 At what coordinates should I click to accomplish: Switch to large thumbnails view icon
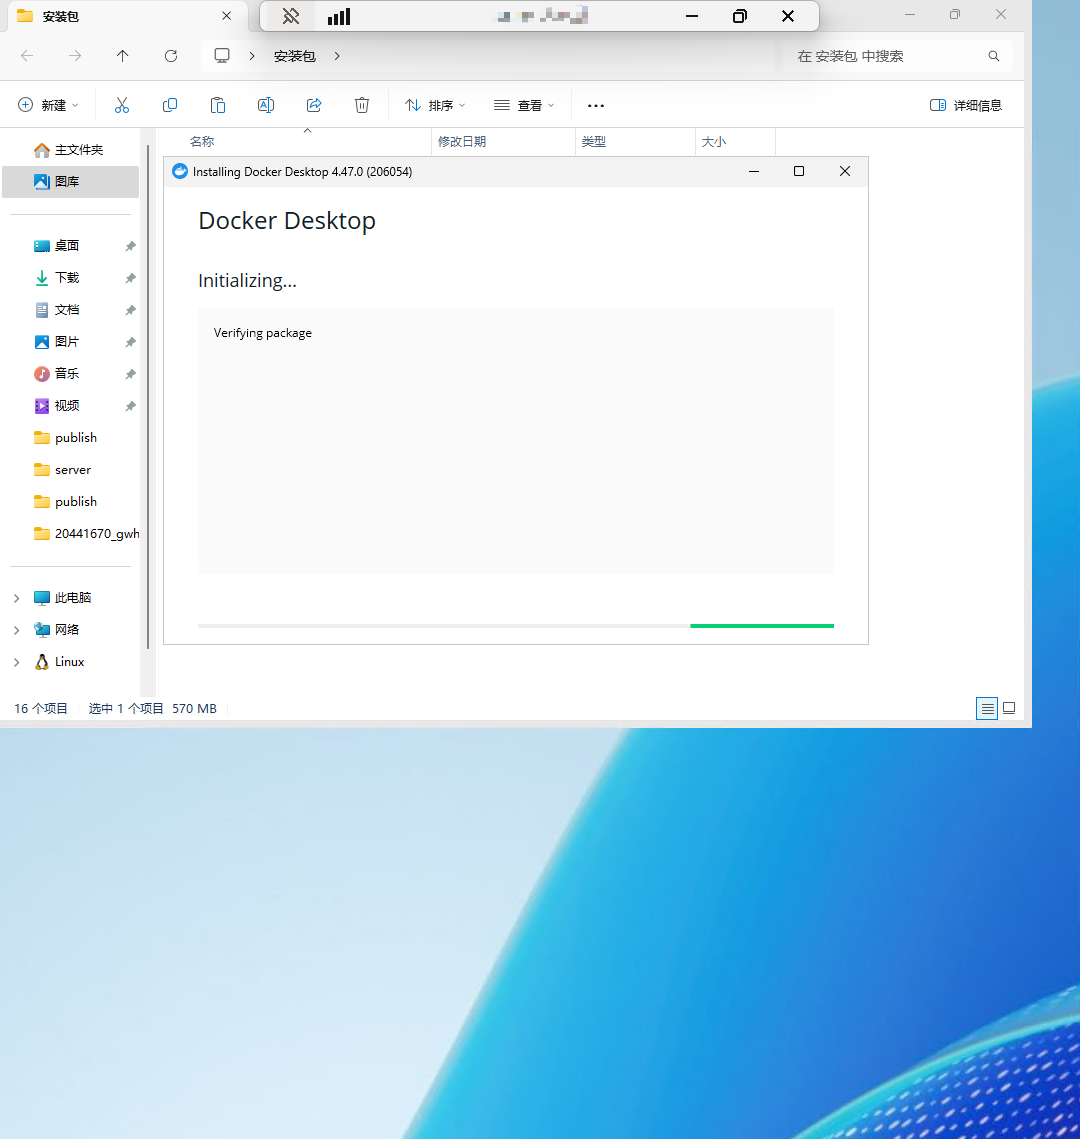click(1009, 708)
